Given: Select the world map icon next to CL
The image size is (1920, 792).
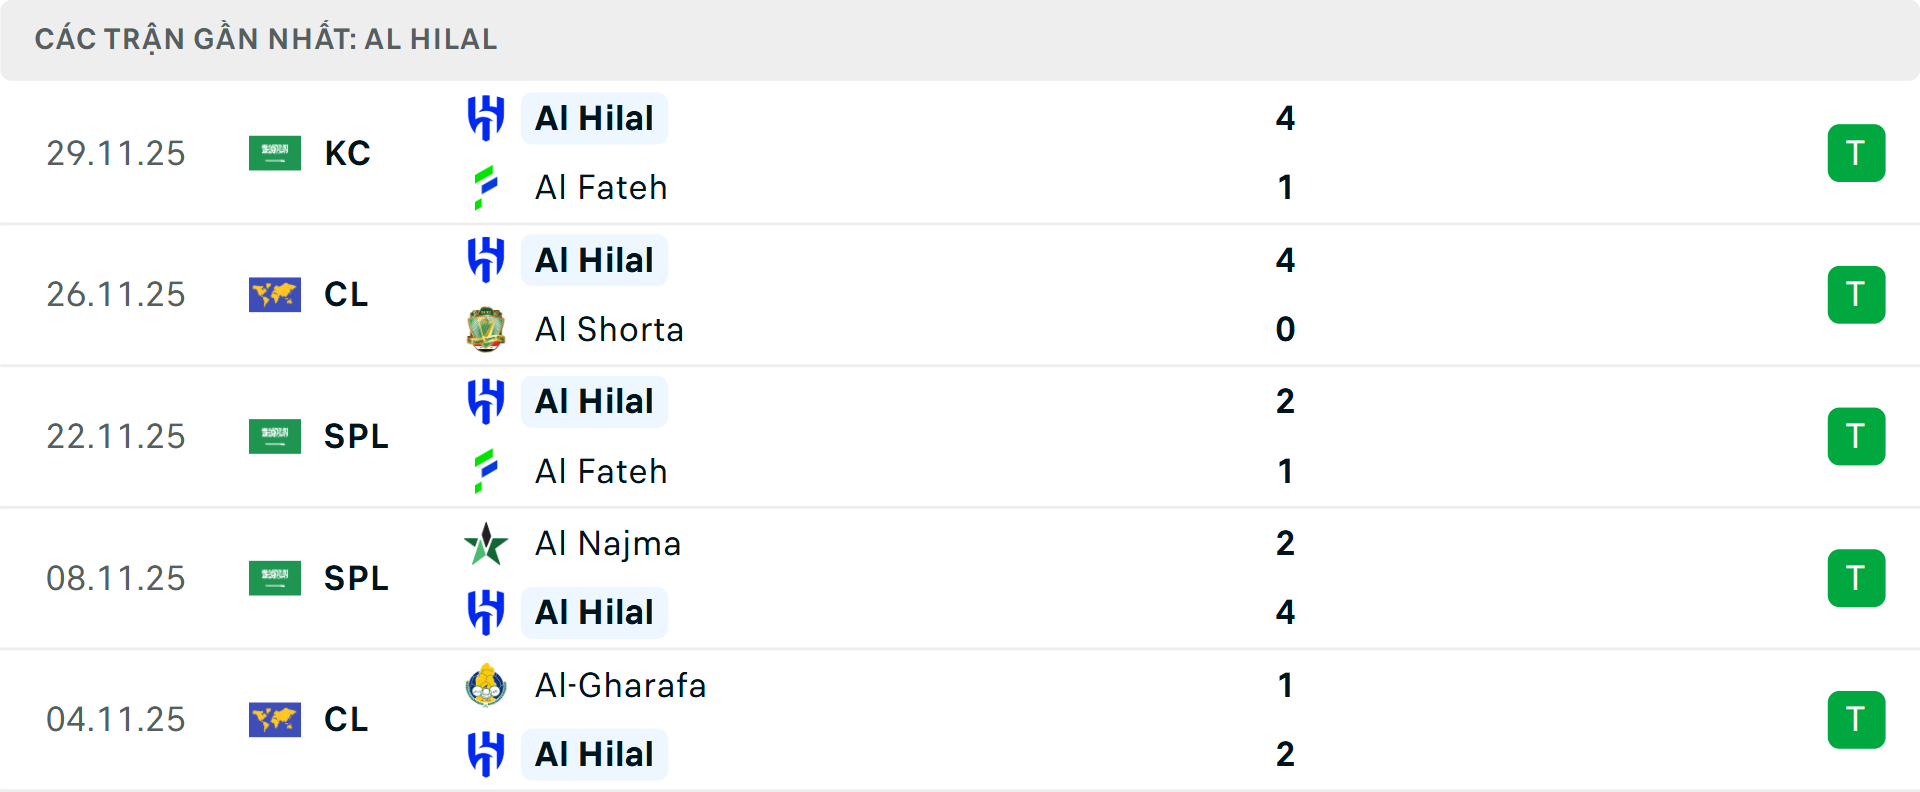Looking at the screenshot, I should click(x=275, y=295).
